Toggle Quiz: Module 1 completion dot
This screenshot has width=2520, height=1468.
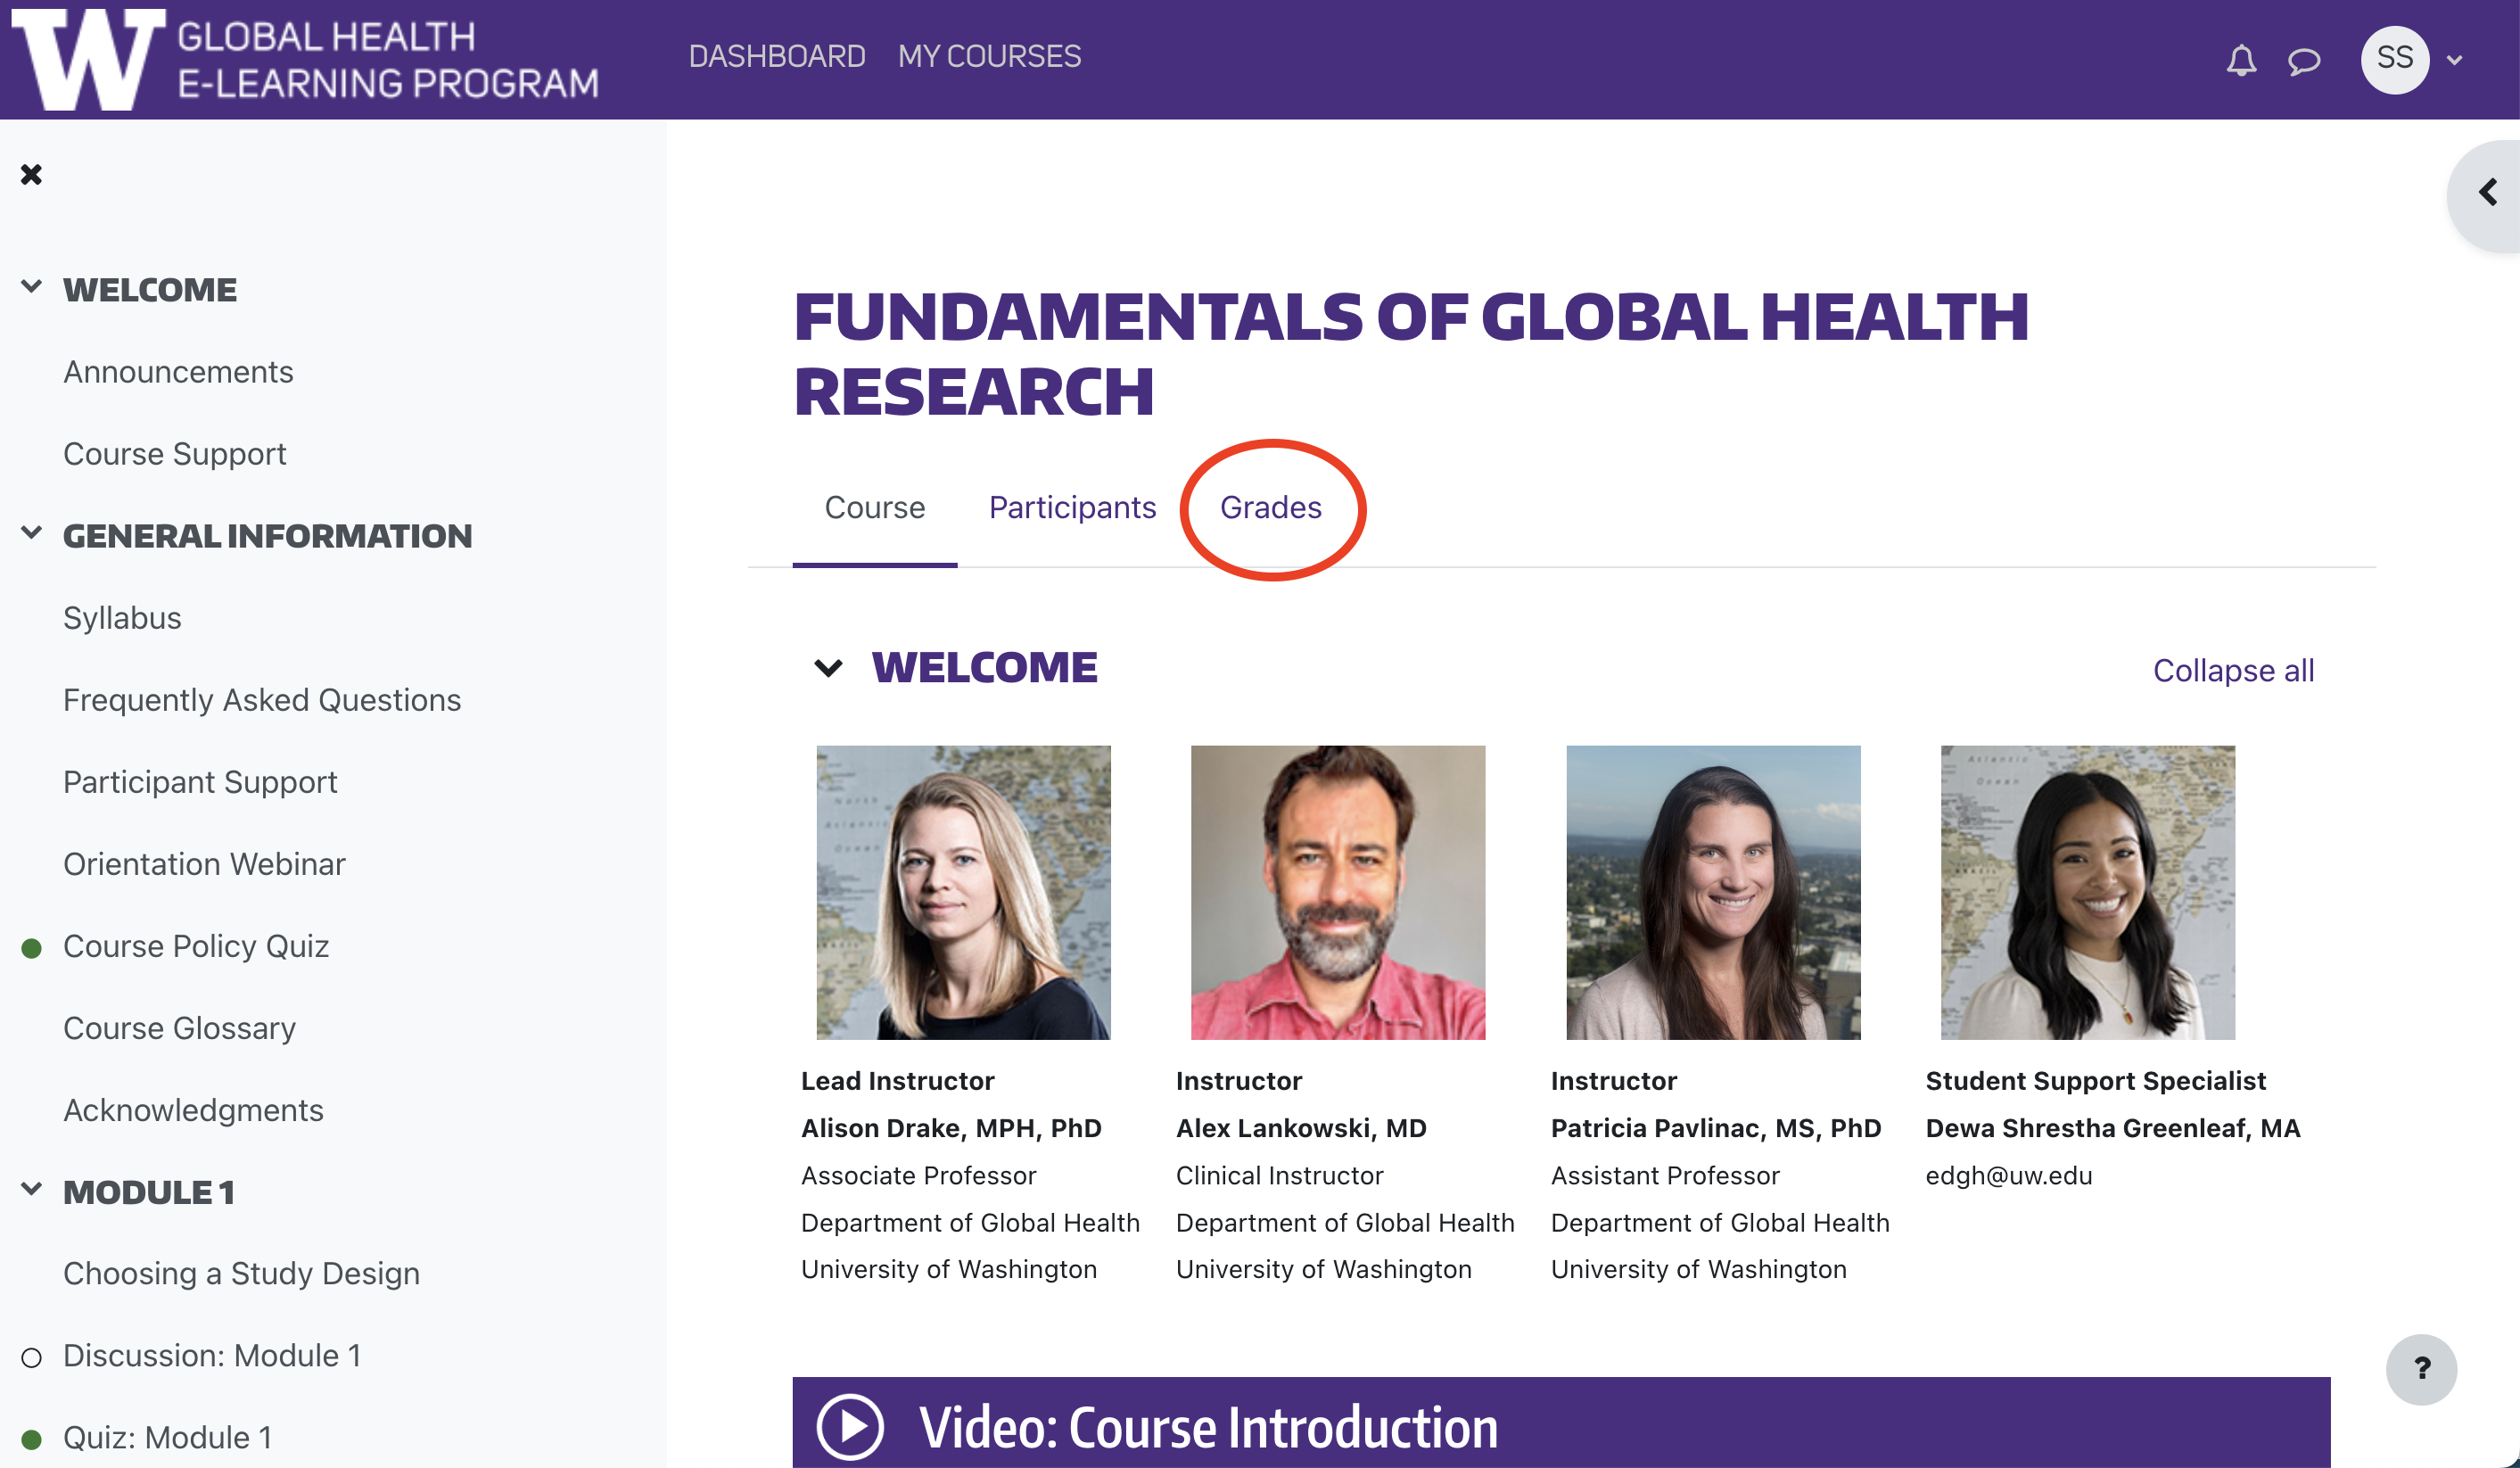(x=32, y=1439)
